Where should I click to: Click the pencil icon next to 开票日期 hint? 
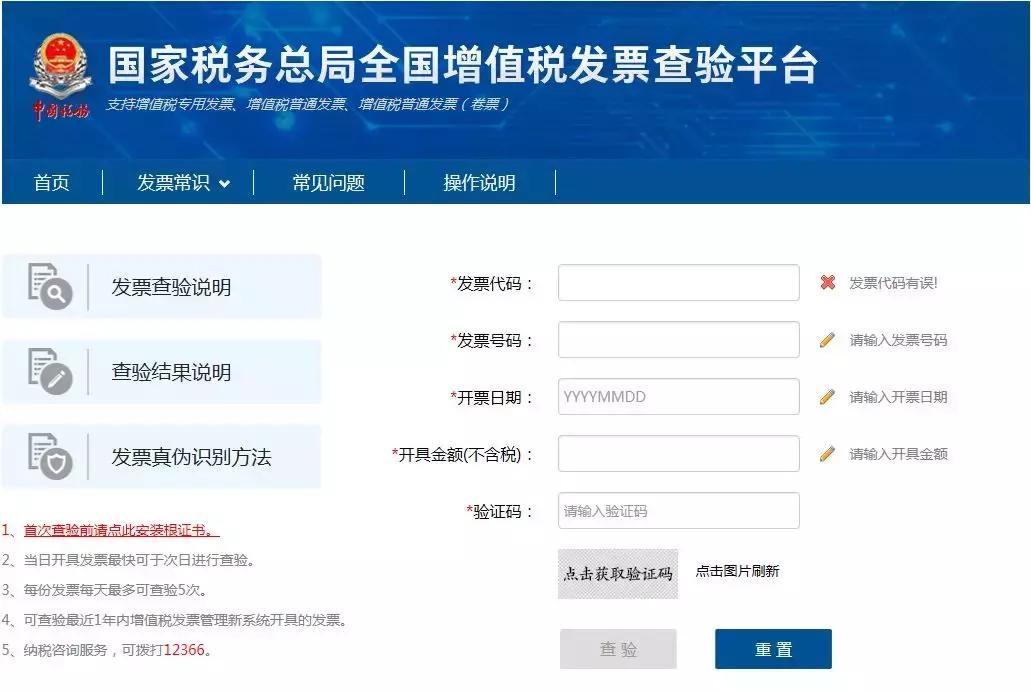pos(827,397)
